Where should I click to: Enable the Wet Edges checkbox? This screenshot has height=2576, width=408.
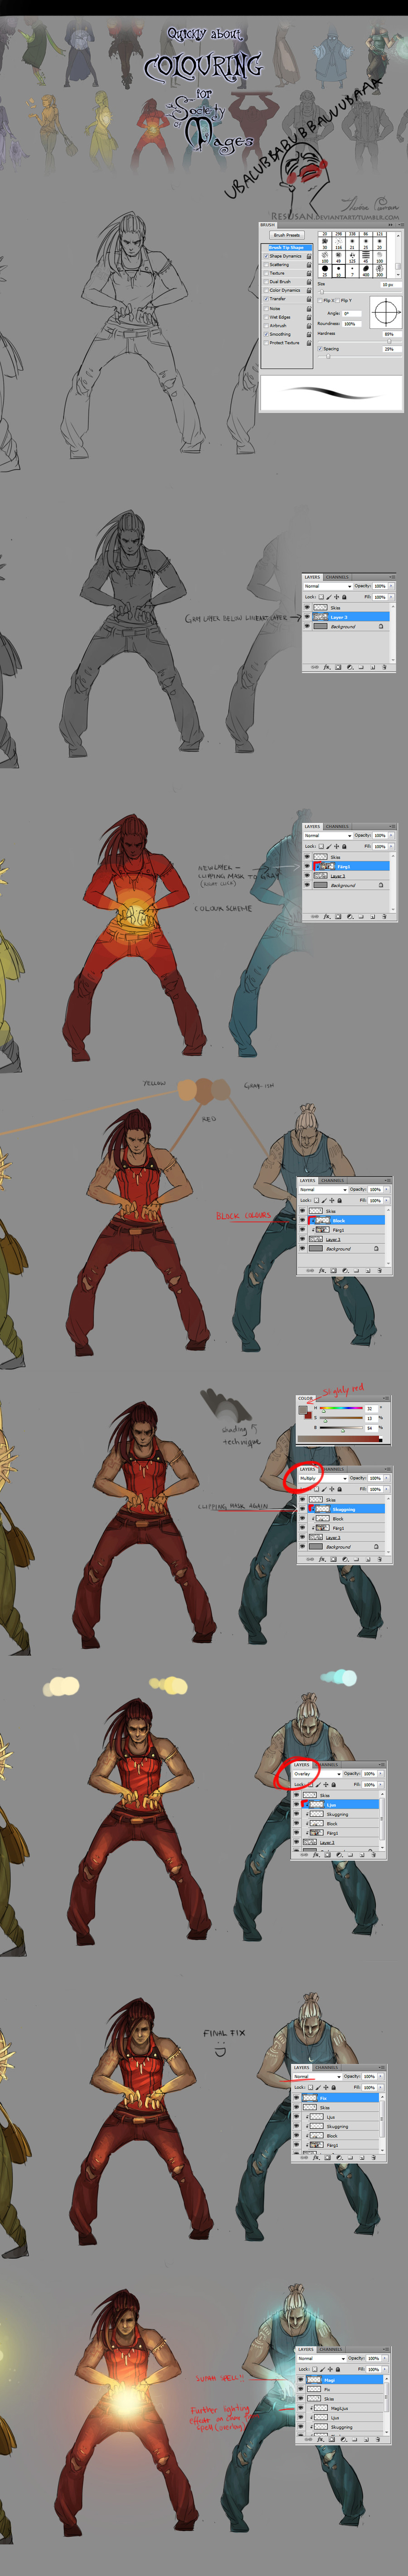click(x=266, y=317)
